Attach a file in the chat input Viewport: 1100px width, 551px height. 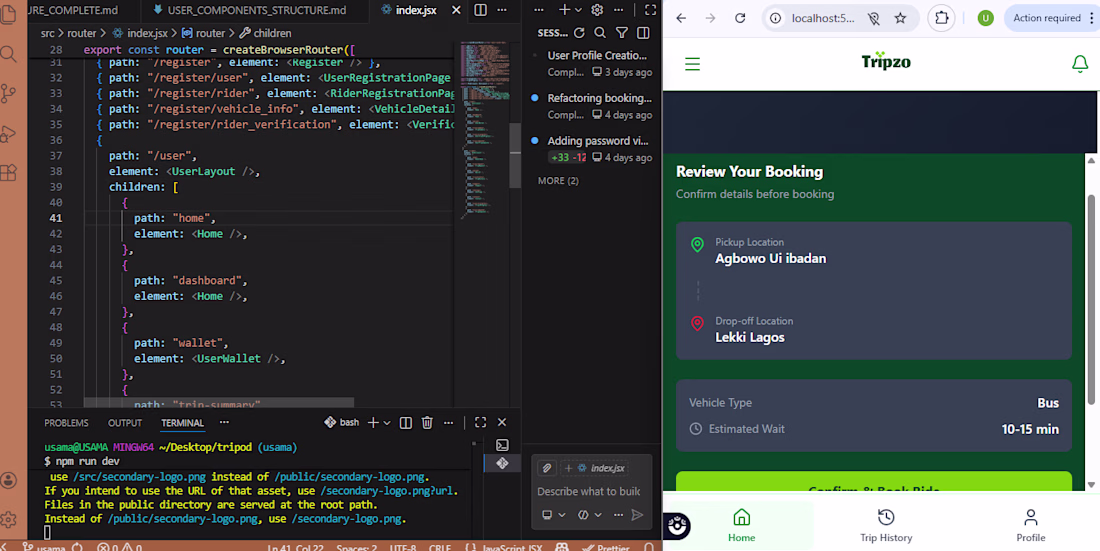[x=547, y=468]
